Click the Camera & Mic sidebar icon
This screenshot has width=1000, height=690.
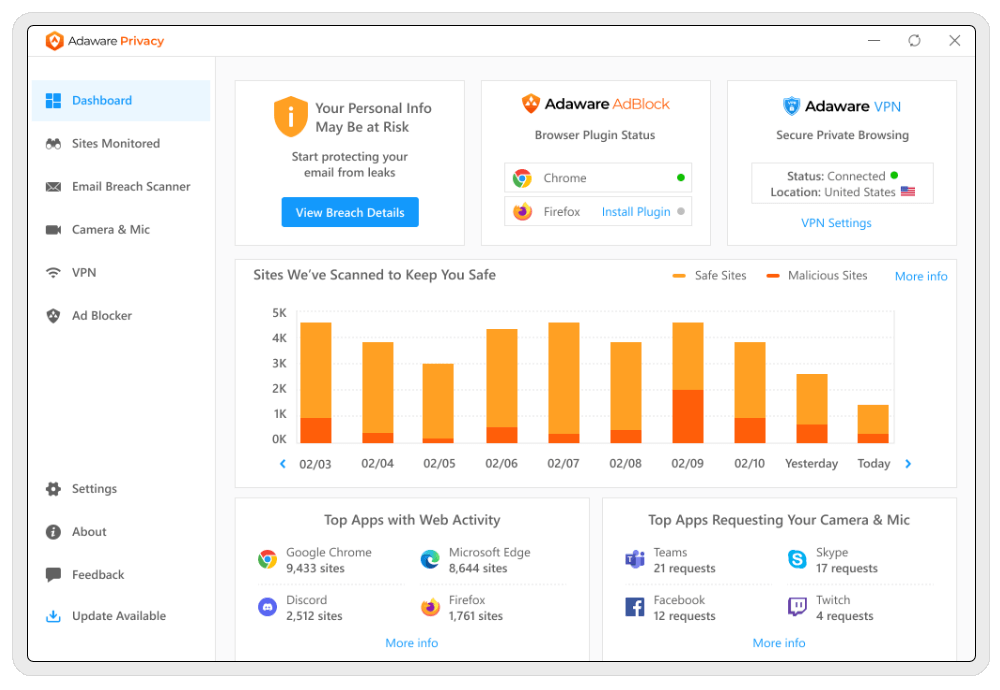(53, 230)
